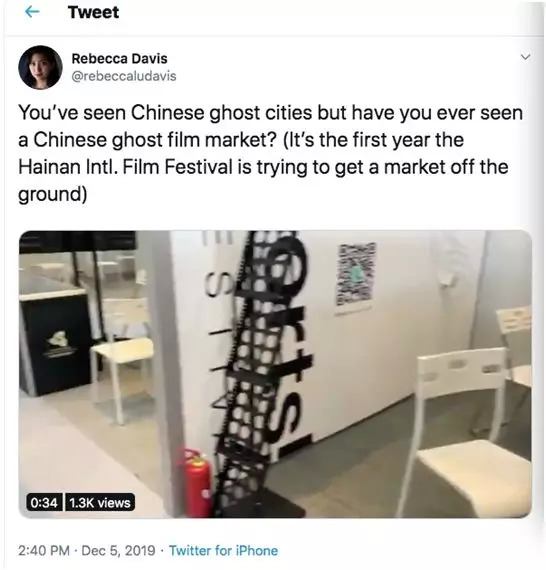This screenshot has height=570, width=546.
Task: Click the QR code in video
Action: (356, 275)
